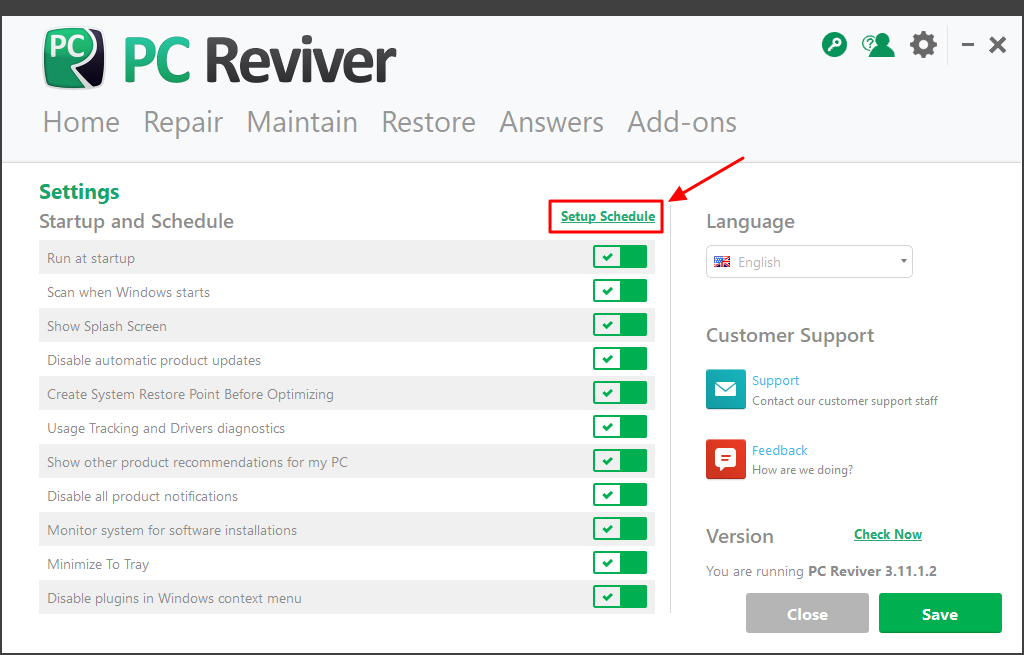Disable Scan when Windows starts toggle
Screen dimensions: 1024x655
click(620, 291)
